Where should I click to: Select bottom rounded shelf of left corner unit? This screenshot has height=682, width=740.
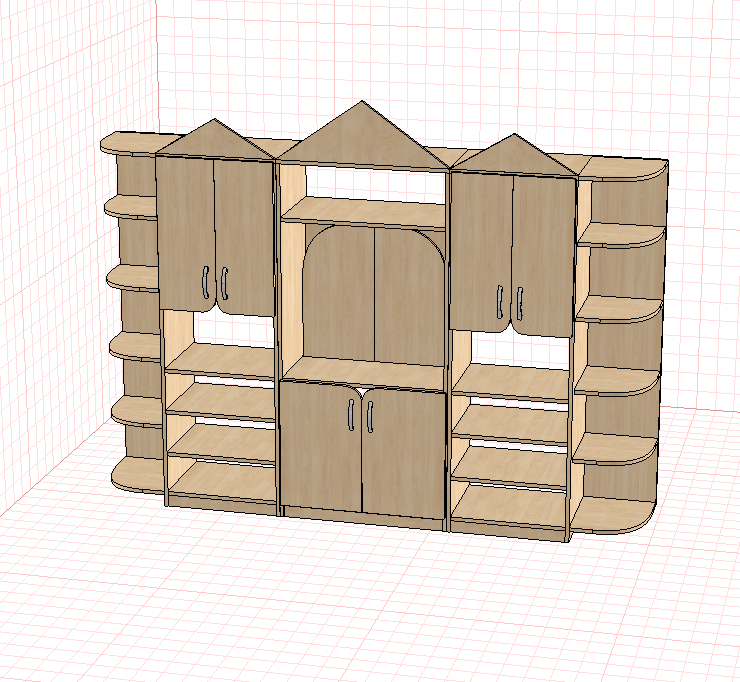(138, 475)
